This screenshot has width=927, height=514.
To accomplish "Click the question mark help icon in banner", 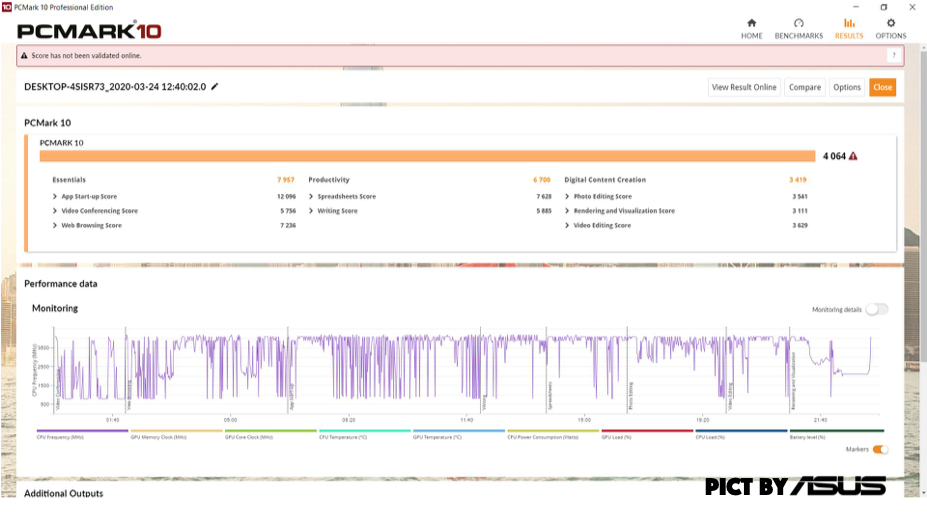I will [x=893, y=55].
